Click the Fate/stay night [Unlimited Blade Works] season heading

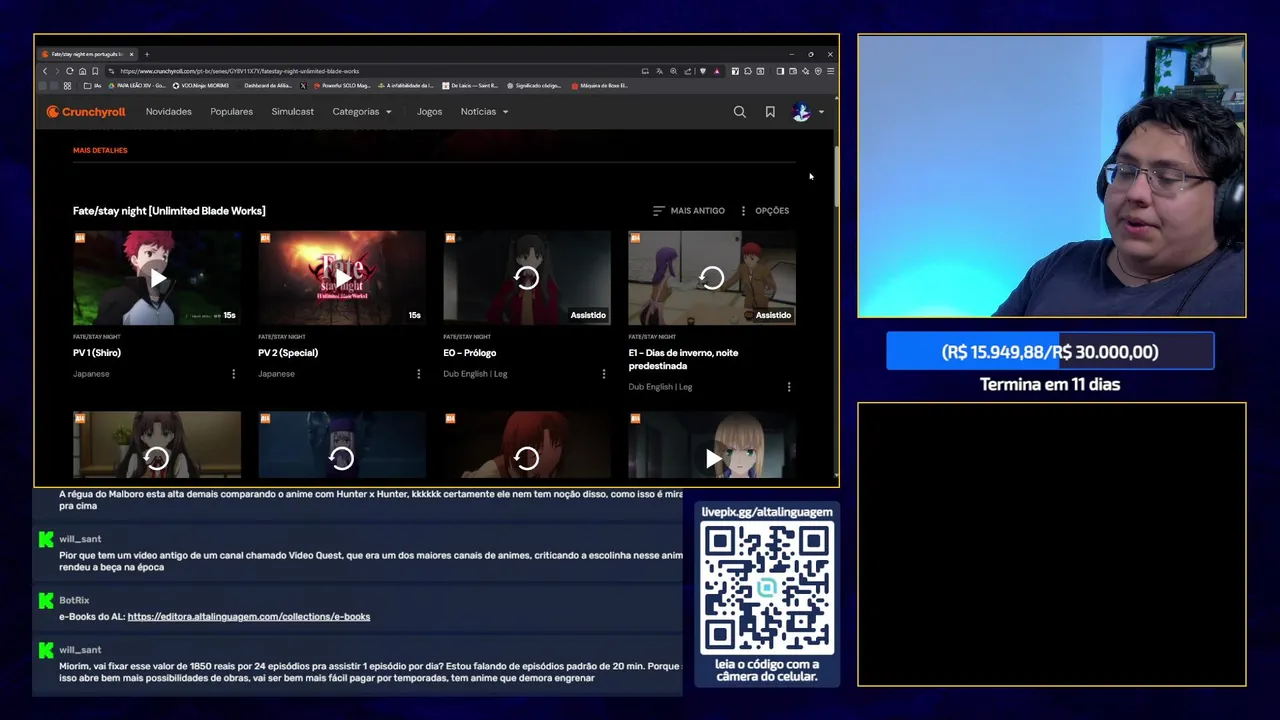[169, 211]
